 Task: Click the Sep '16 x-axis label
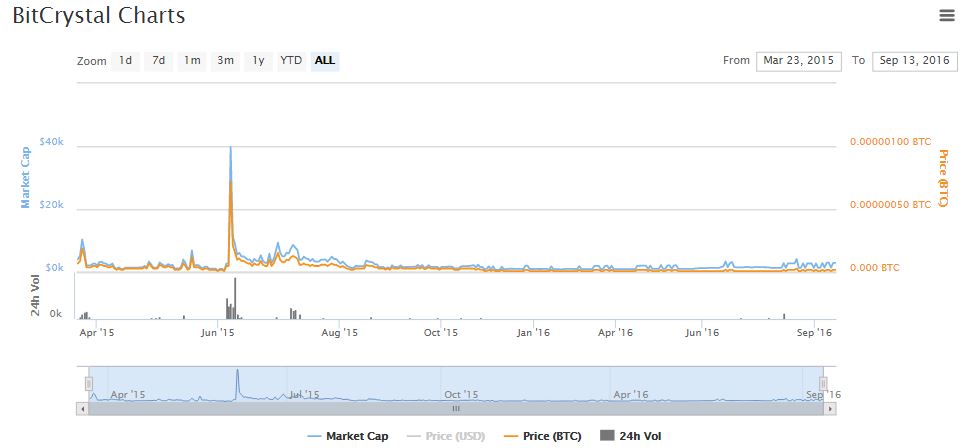815,333
